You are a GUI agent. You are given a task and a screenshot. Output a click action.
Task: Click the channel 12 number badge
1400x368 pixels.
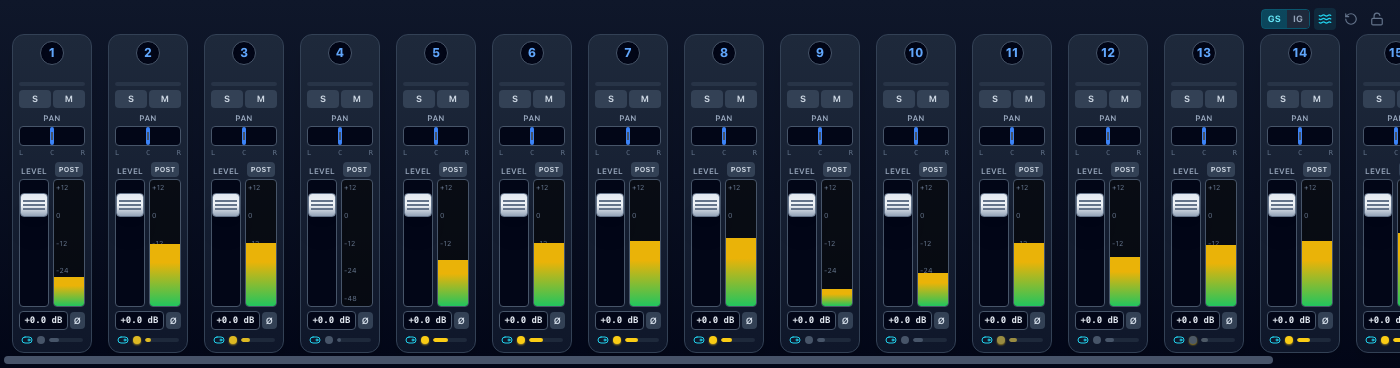coord(1108,53)
